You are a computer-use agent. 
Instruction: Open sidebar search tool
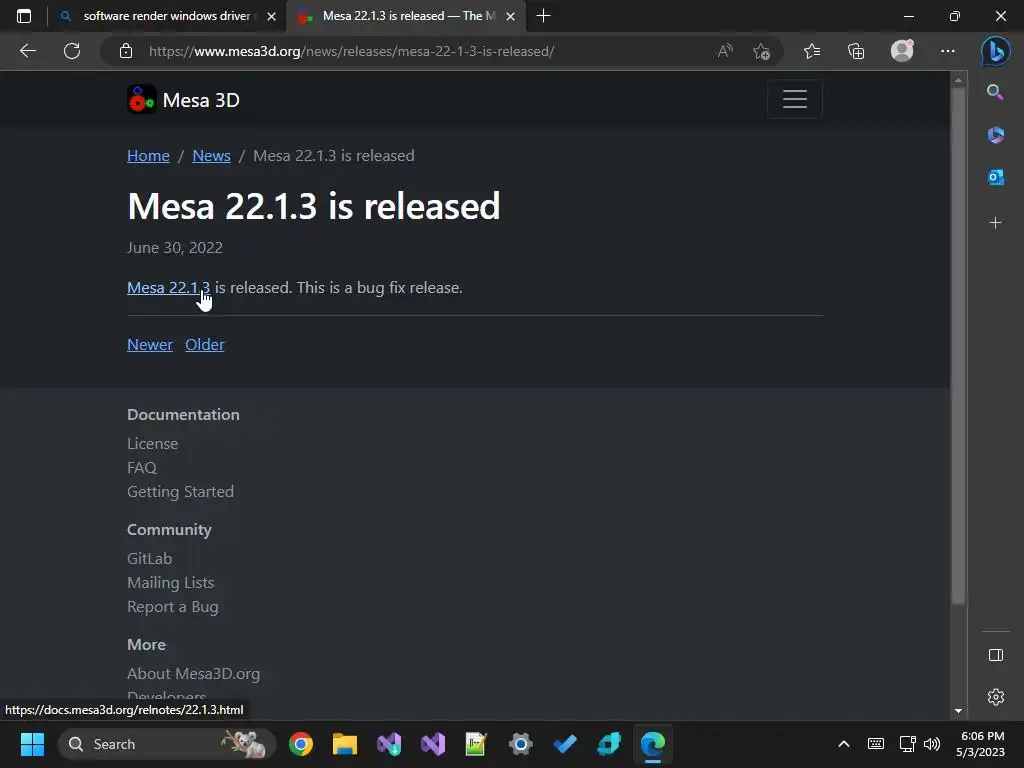pos(995,92)
